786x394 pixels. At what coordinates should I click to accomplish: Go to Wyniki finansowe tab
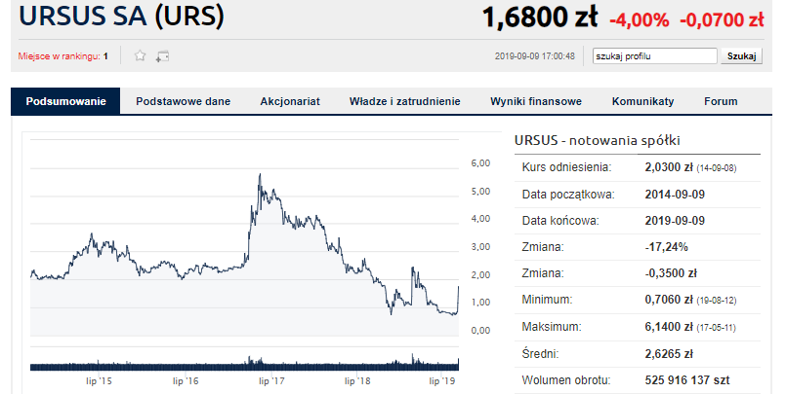click(x=536, y=101)
